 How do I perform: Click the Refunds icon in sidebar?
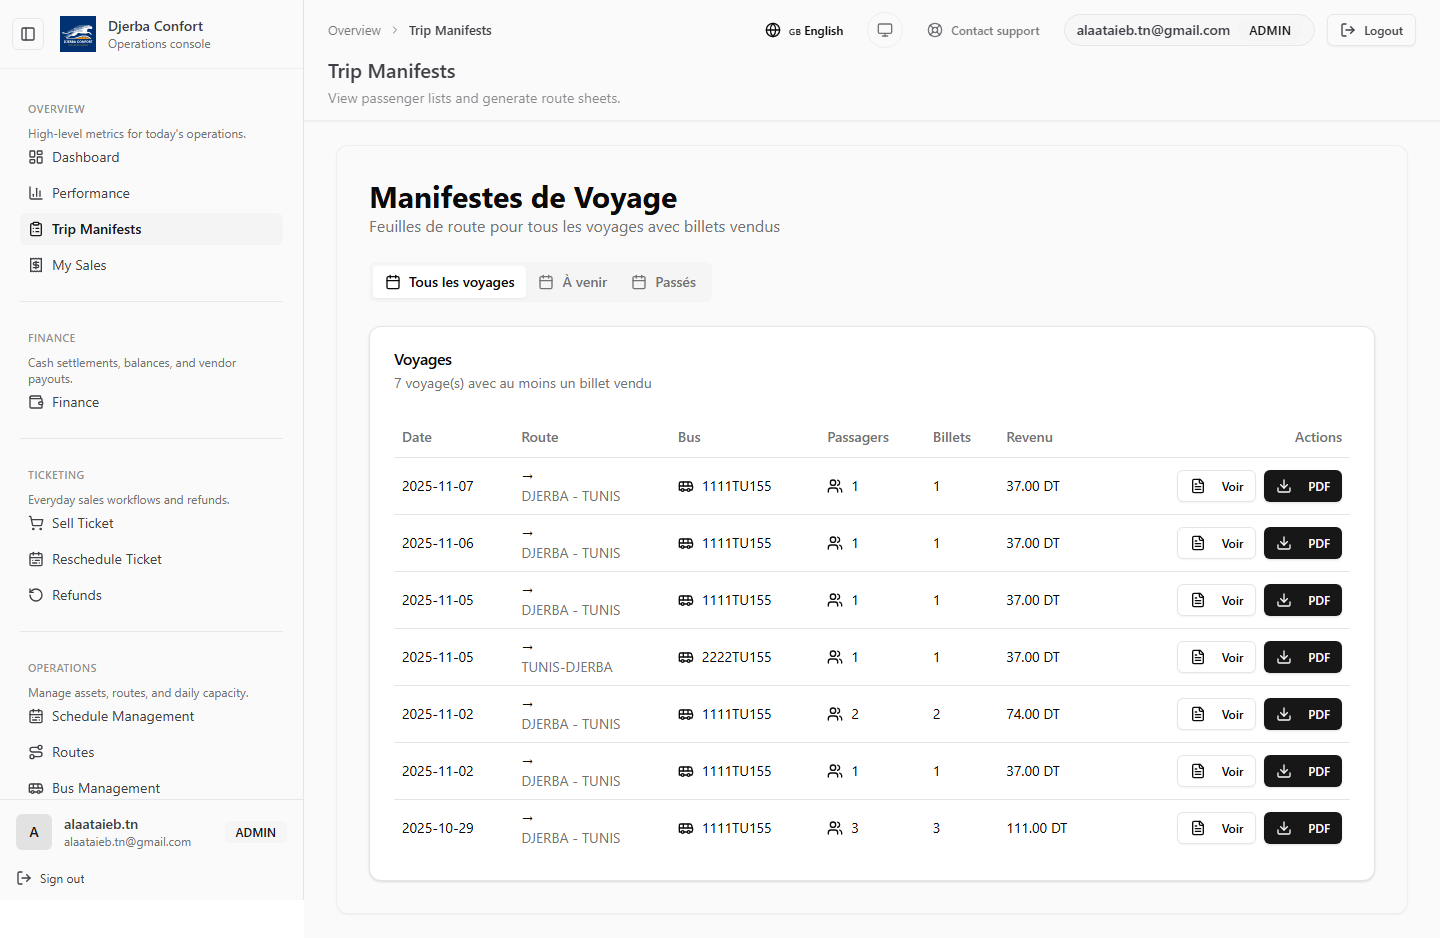(36, 595)
